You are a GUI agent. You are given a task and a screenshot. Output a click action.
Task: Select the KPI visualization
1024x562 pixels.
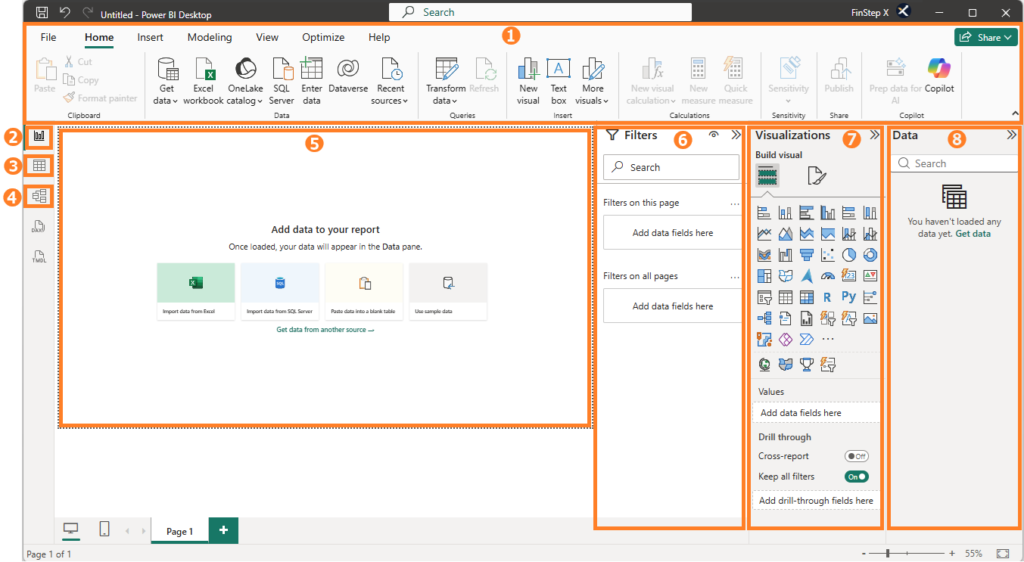tap(870, 276)
